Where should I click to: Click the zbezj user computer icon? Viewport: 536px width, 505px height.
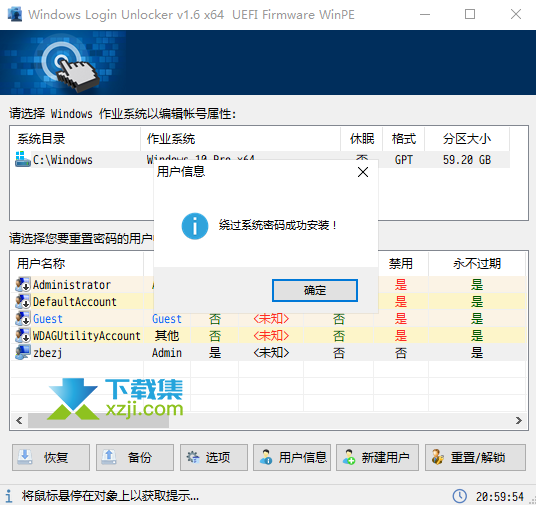pos(23,353)
